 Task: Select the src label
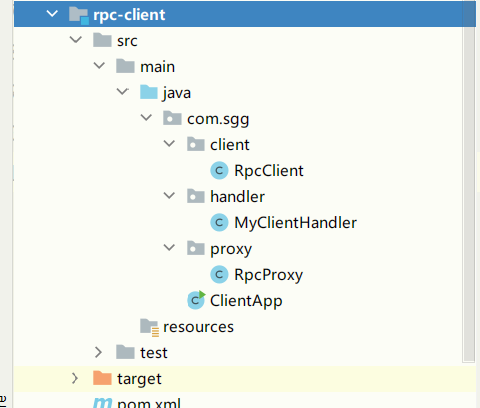127,41
